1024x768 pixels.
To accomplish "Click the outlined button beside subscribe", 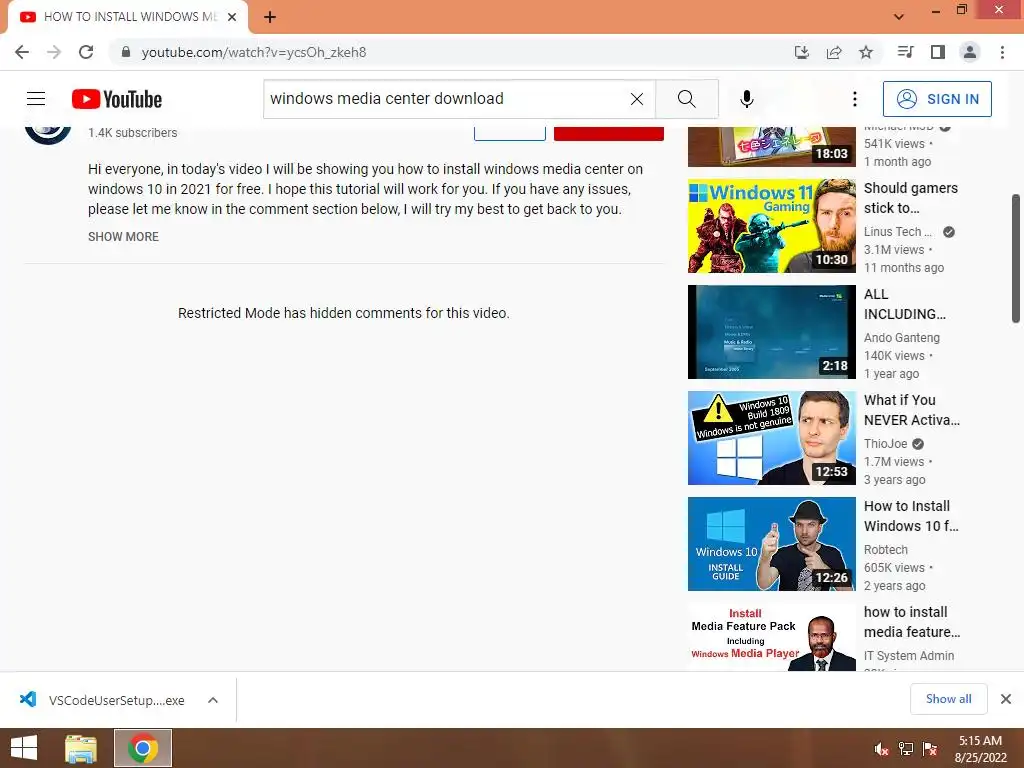I will 509,133.
